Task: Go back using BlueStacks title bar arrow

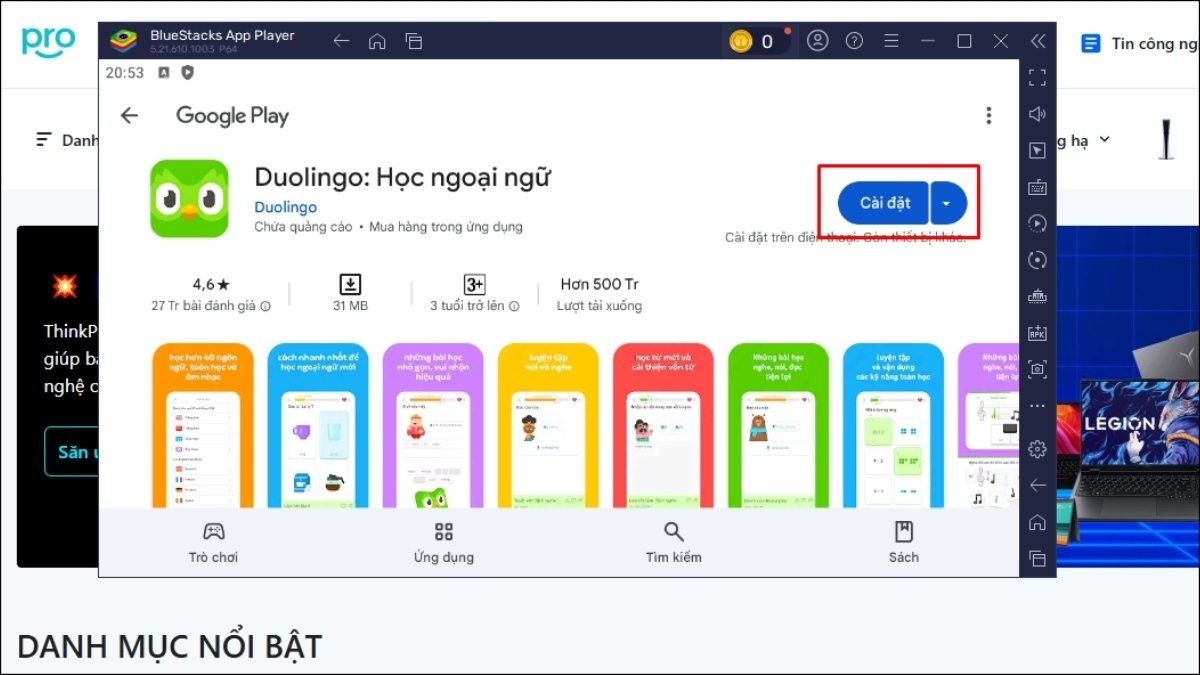Action: click(341, 41)
